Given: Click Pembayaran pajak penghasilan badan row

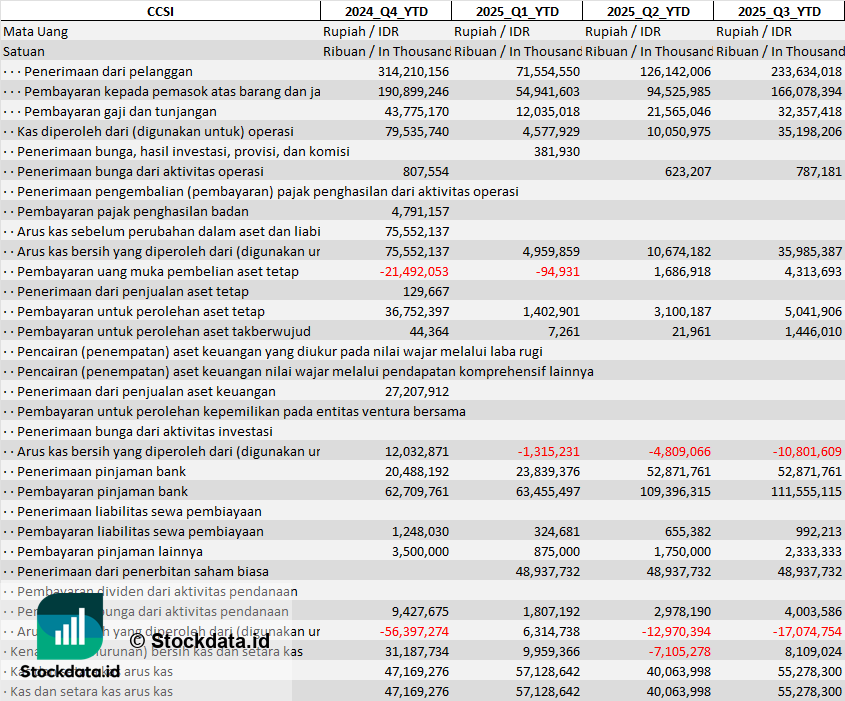Looking at the screenshot, I should 422,211.
